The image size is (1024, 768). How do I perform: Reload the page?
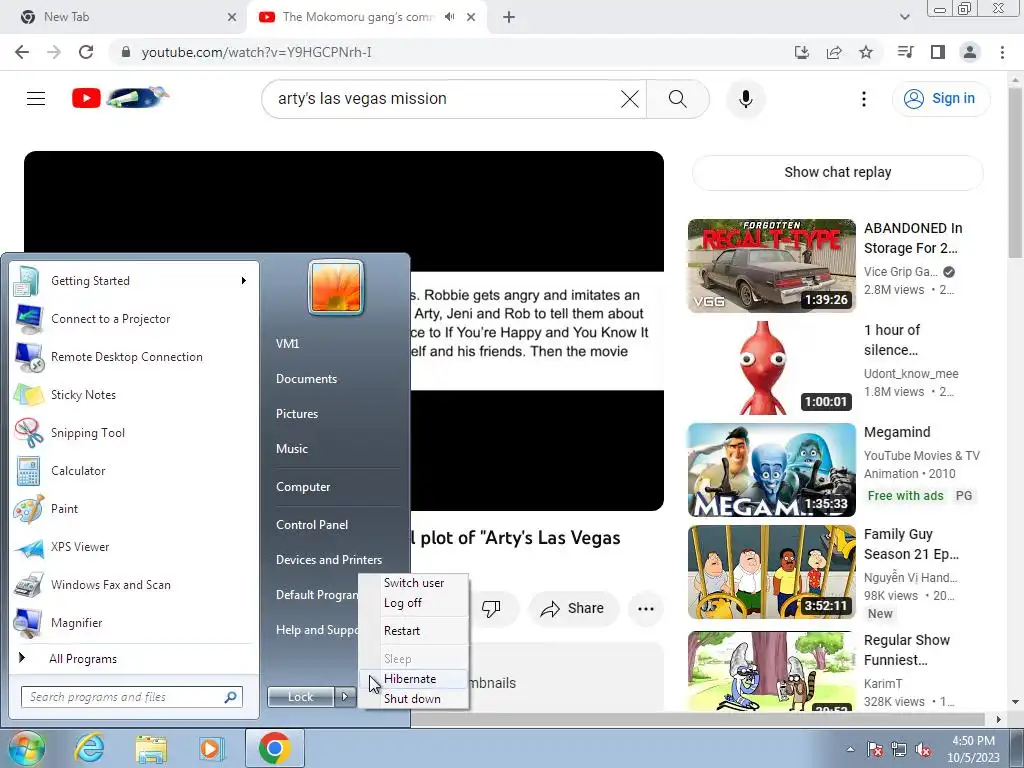click(x=86, y=52)
